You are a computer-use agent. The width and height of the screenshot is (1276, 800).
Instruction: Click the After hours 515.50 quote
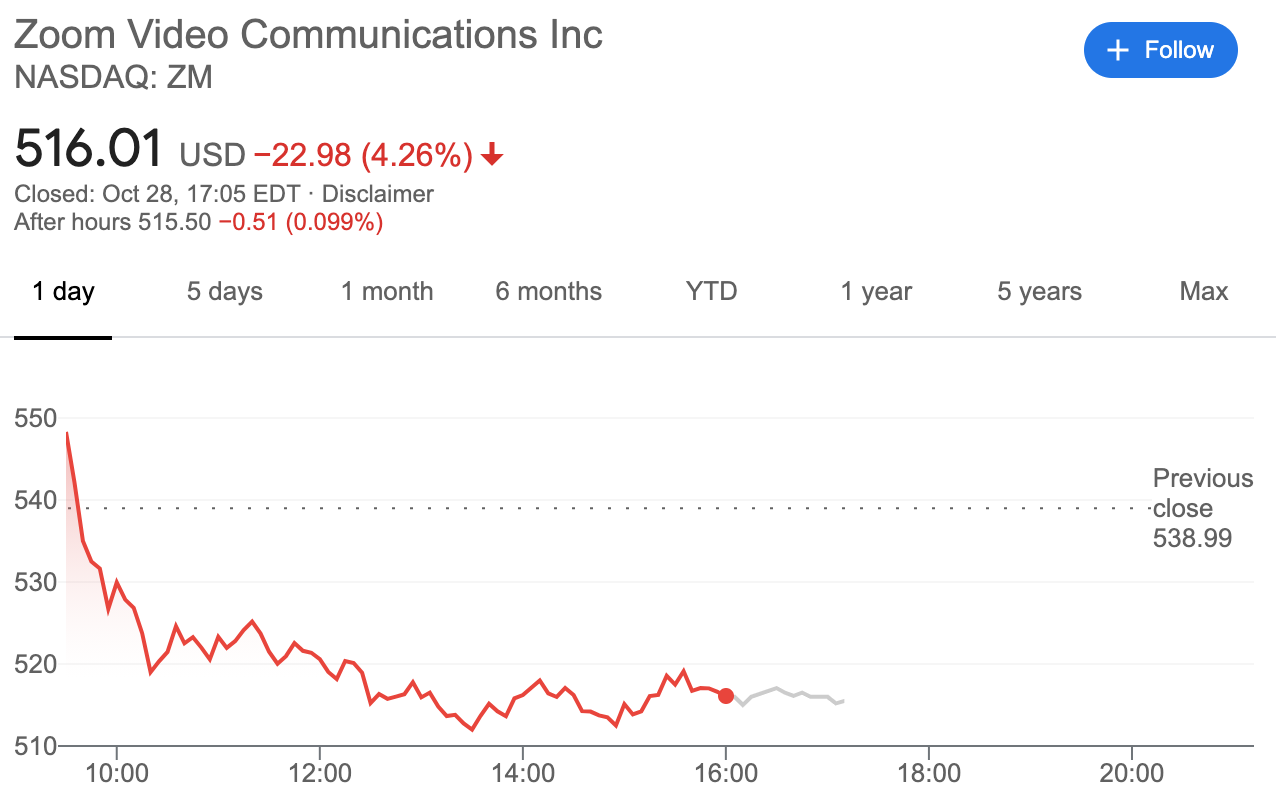(x=113, y=222)
